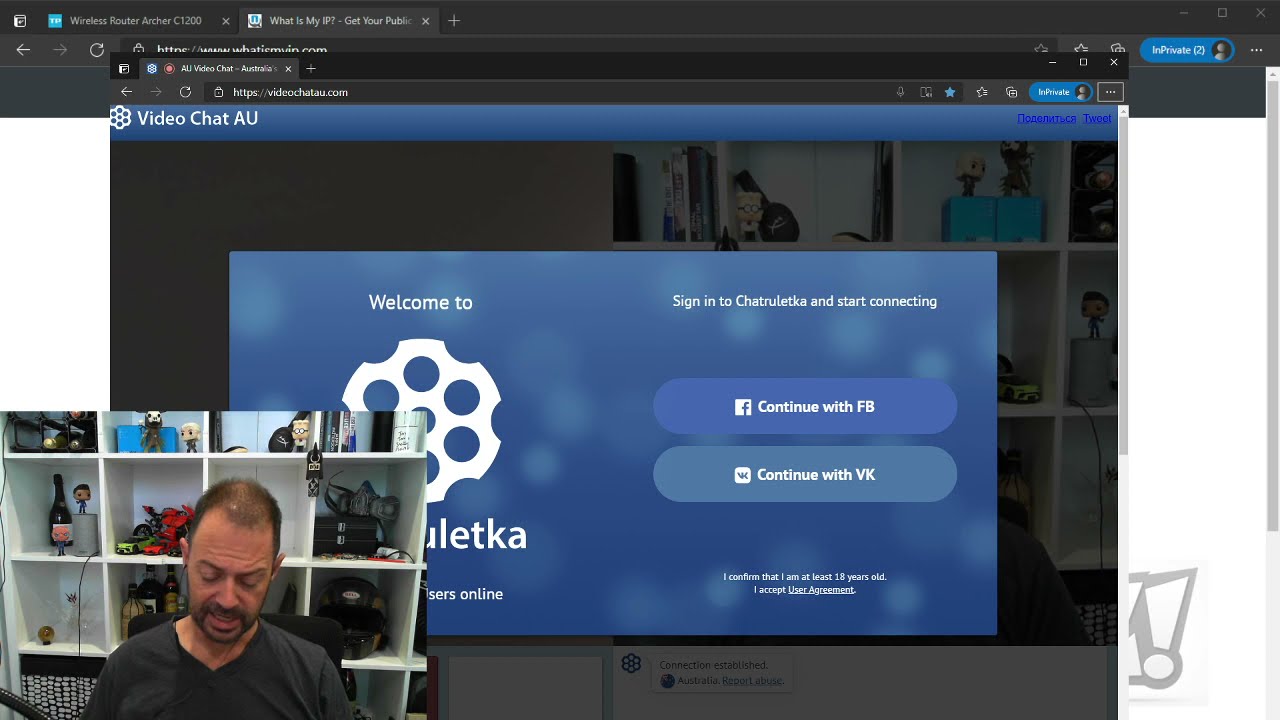
Task: Click InPrivate (2) button in background window
Action: pos(1187,50)
